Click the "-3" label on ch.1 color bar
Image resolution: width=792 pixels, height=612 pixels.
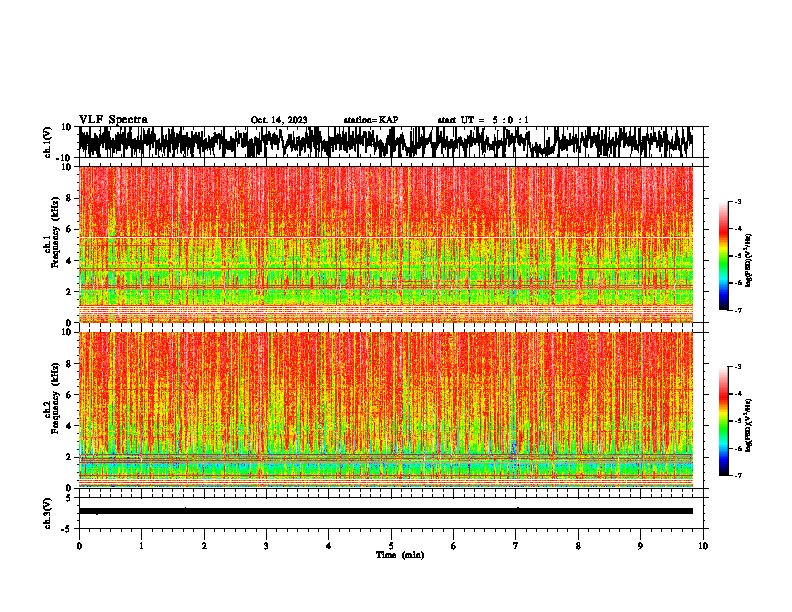737,202
